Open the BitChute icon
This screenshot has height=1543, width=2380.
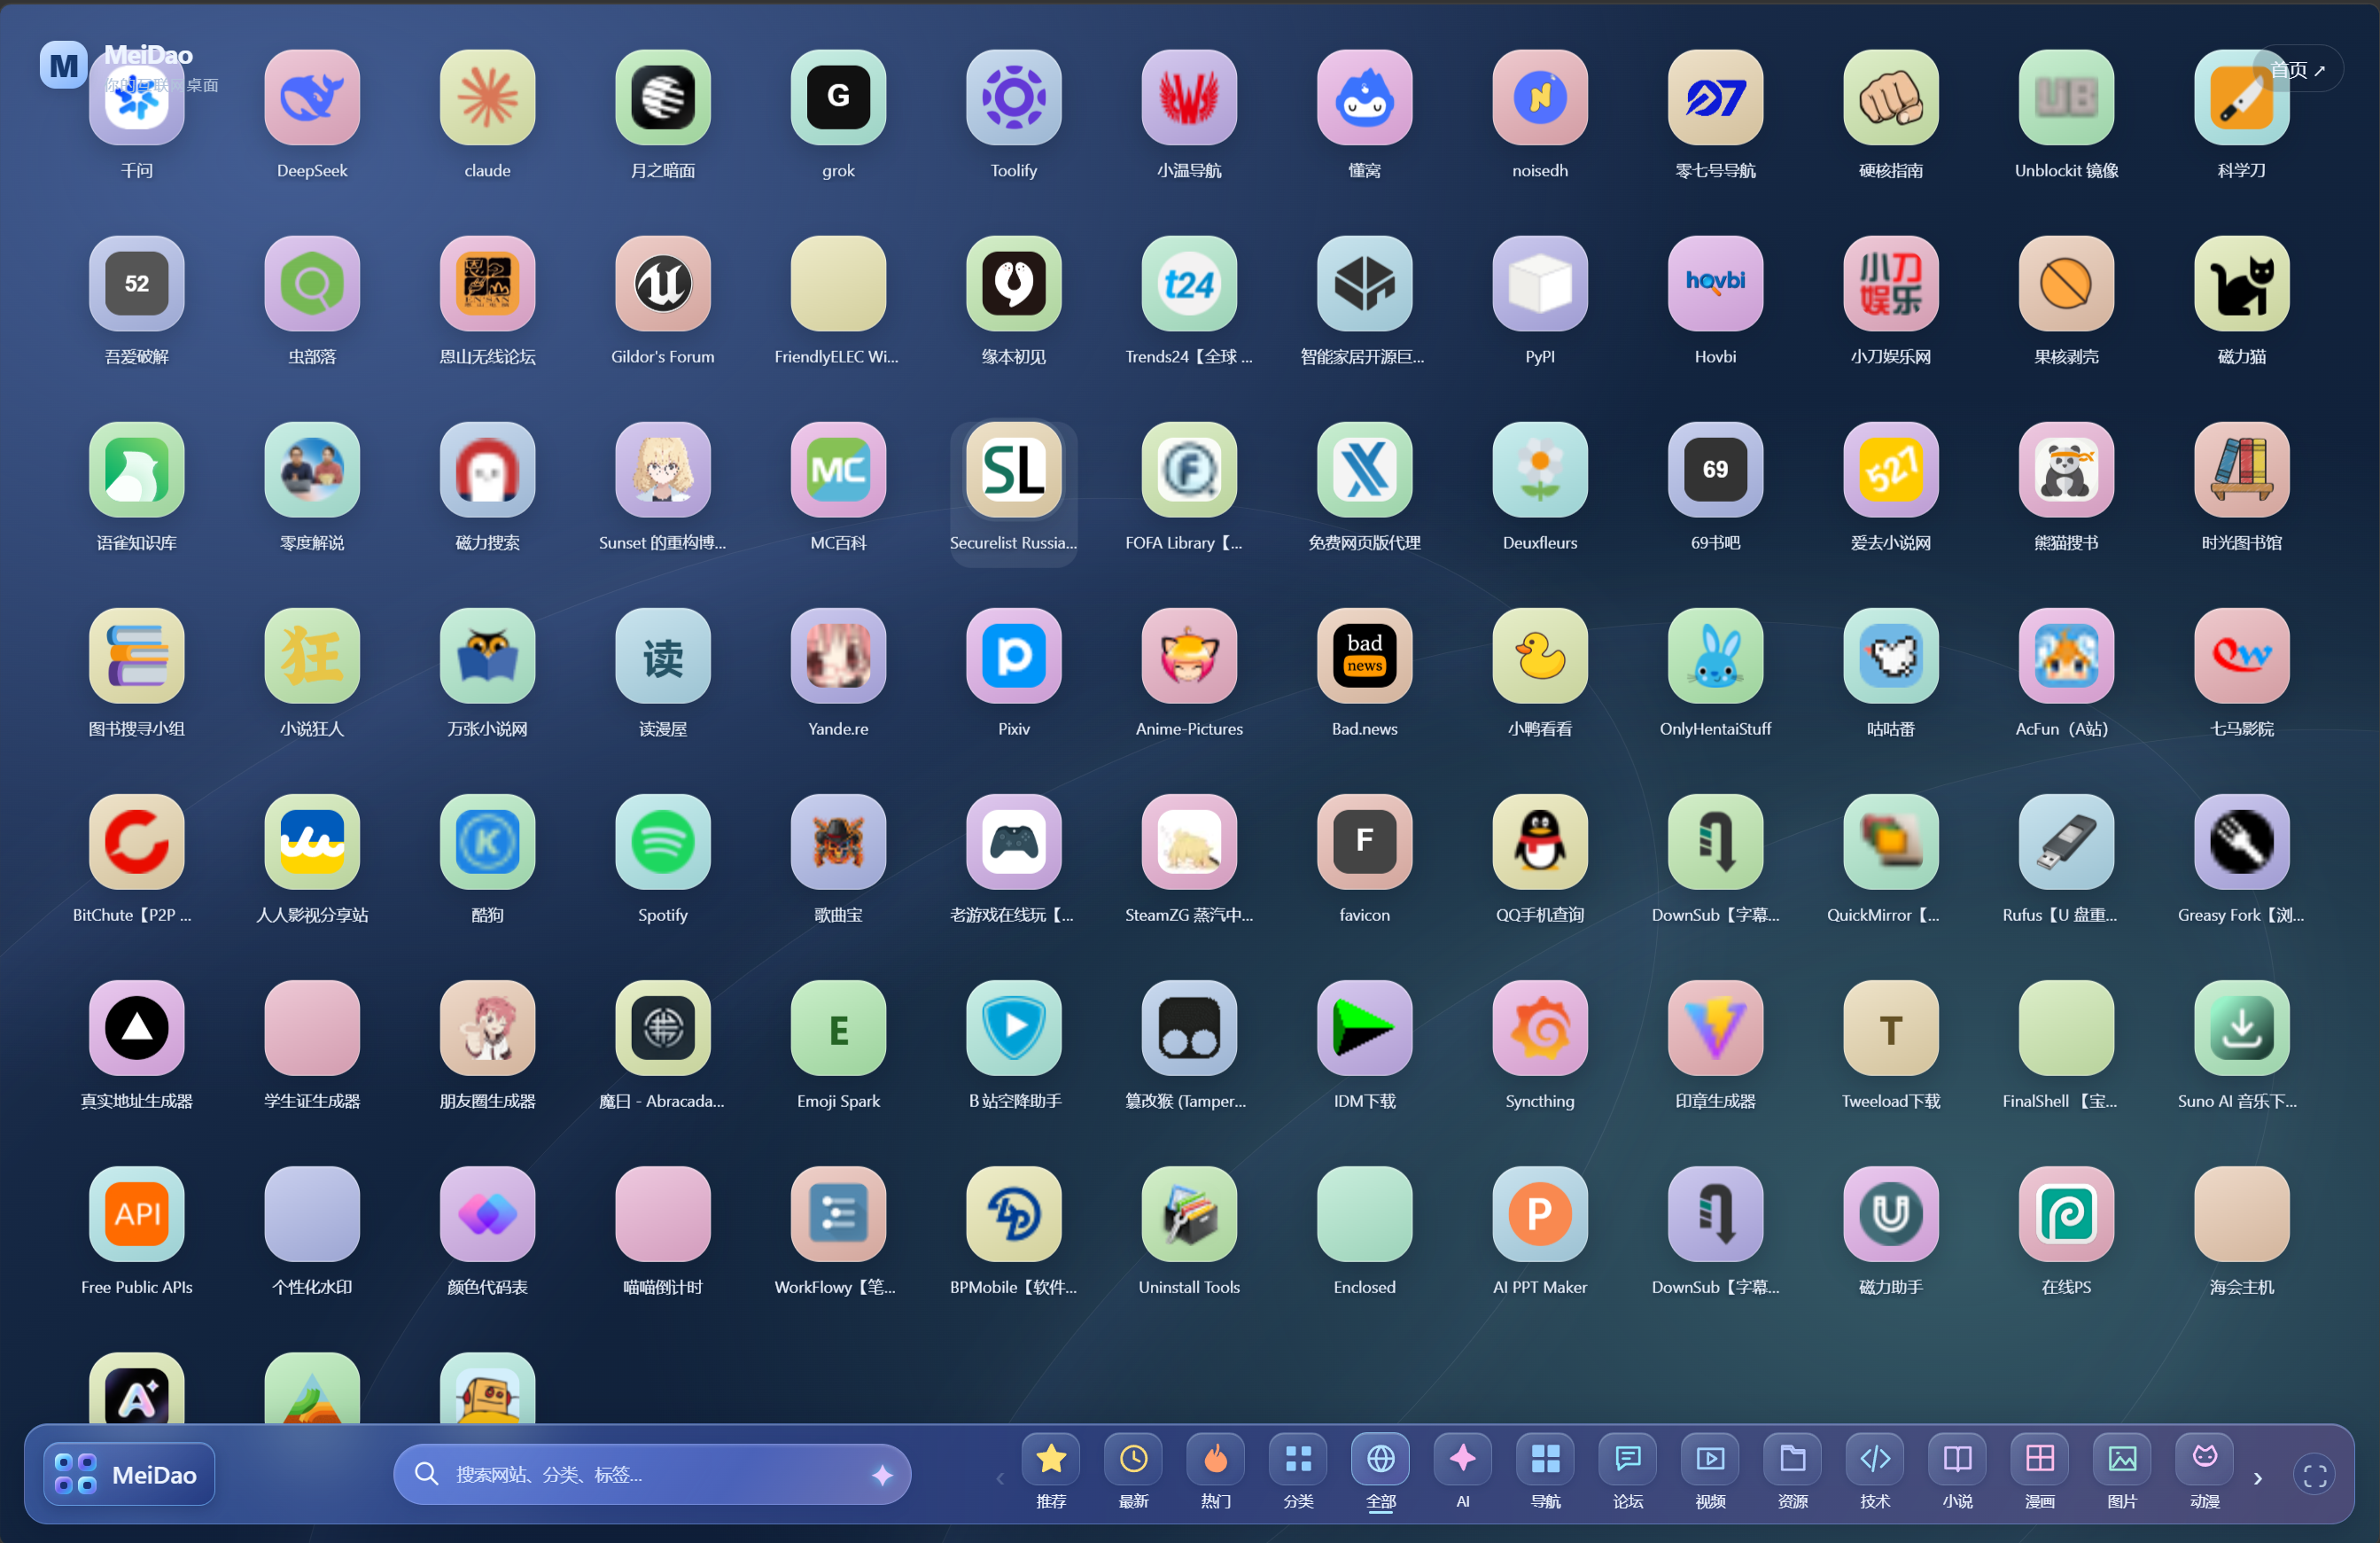pyautogui.click(x=136, y=842)
